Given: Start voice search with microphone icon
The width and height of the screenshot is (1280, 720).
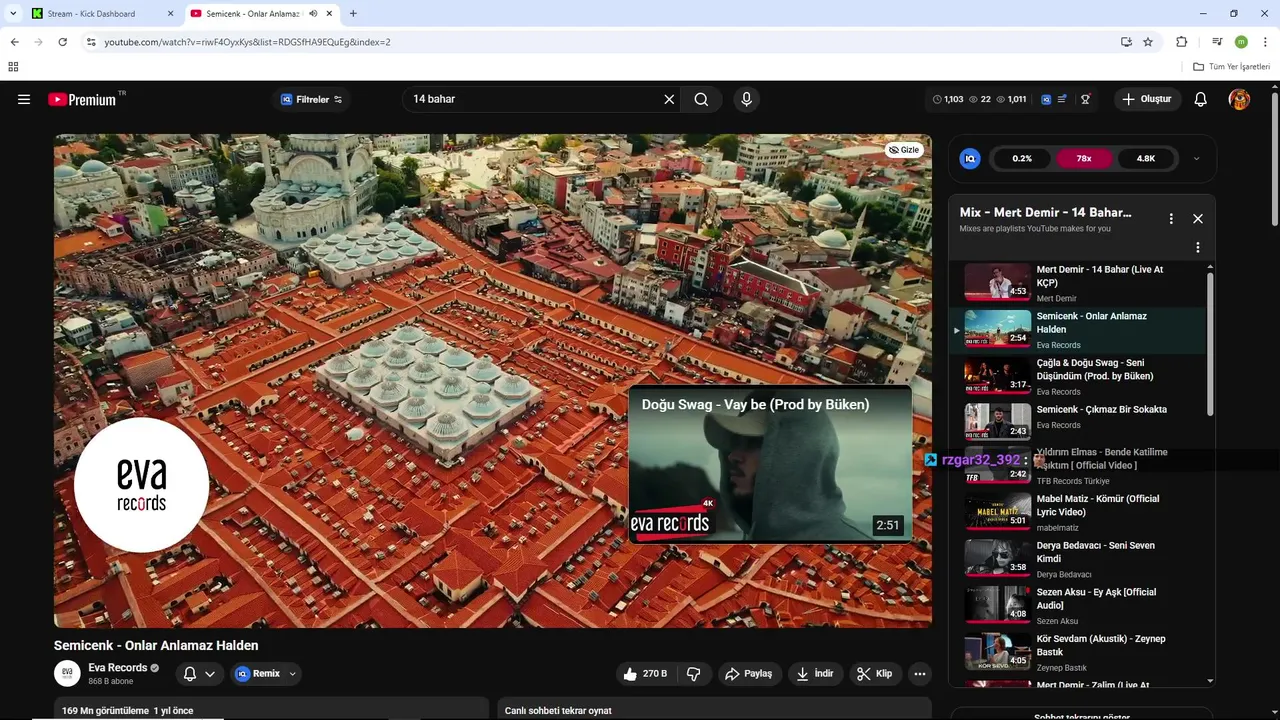Looking at the screenshot, I should coord(746,99).
